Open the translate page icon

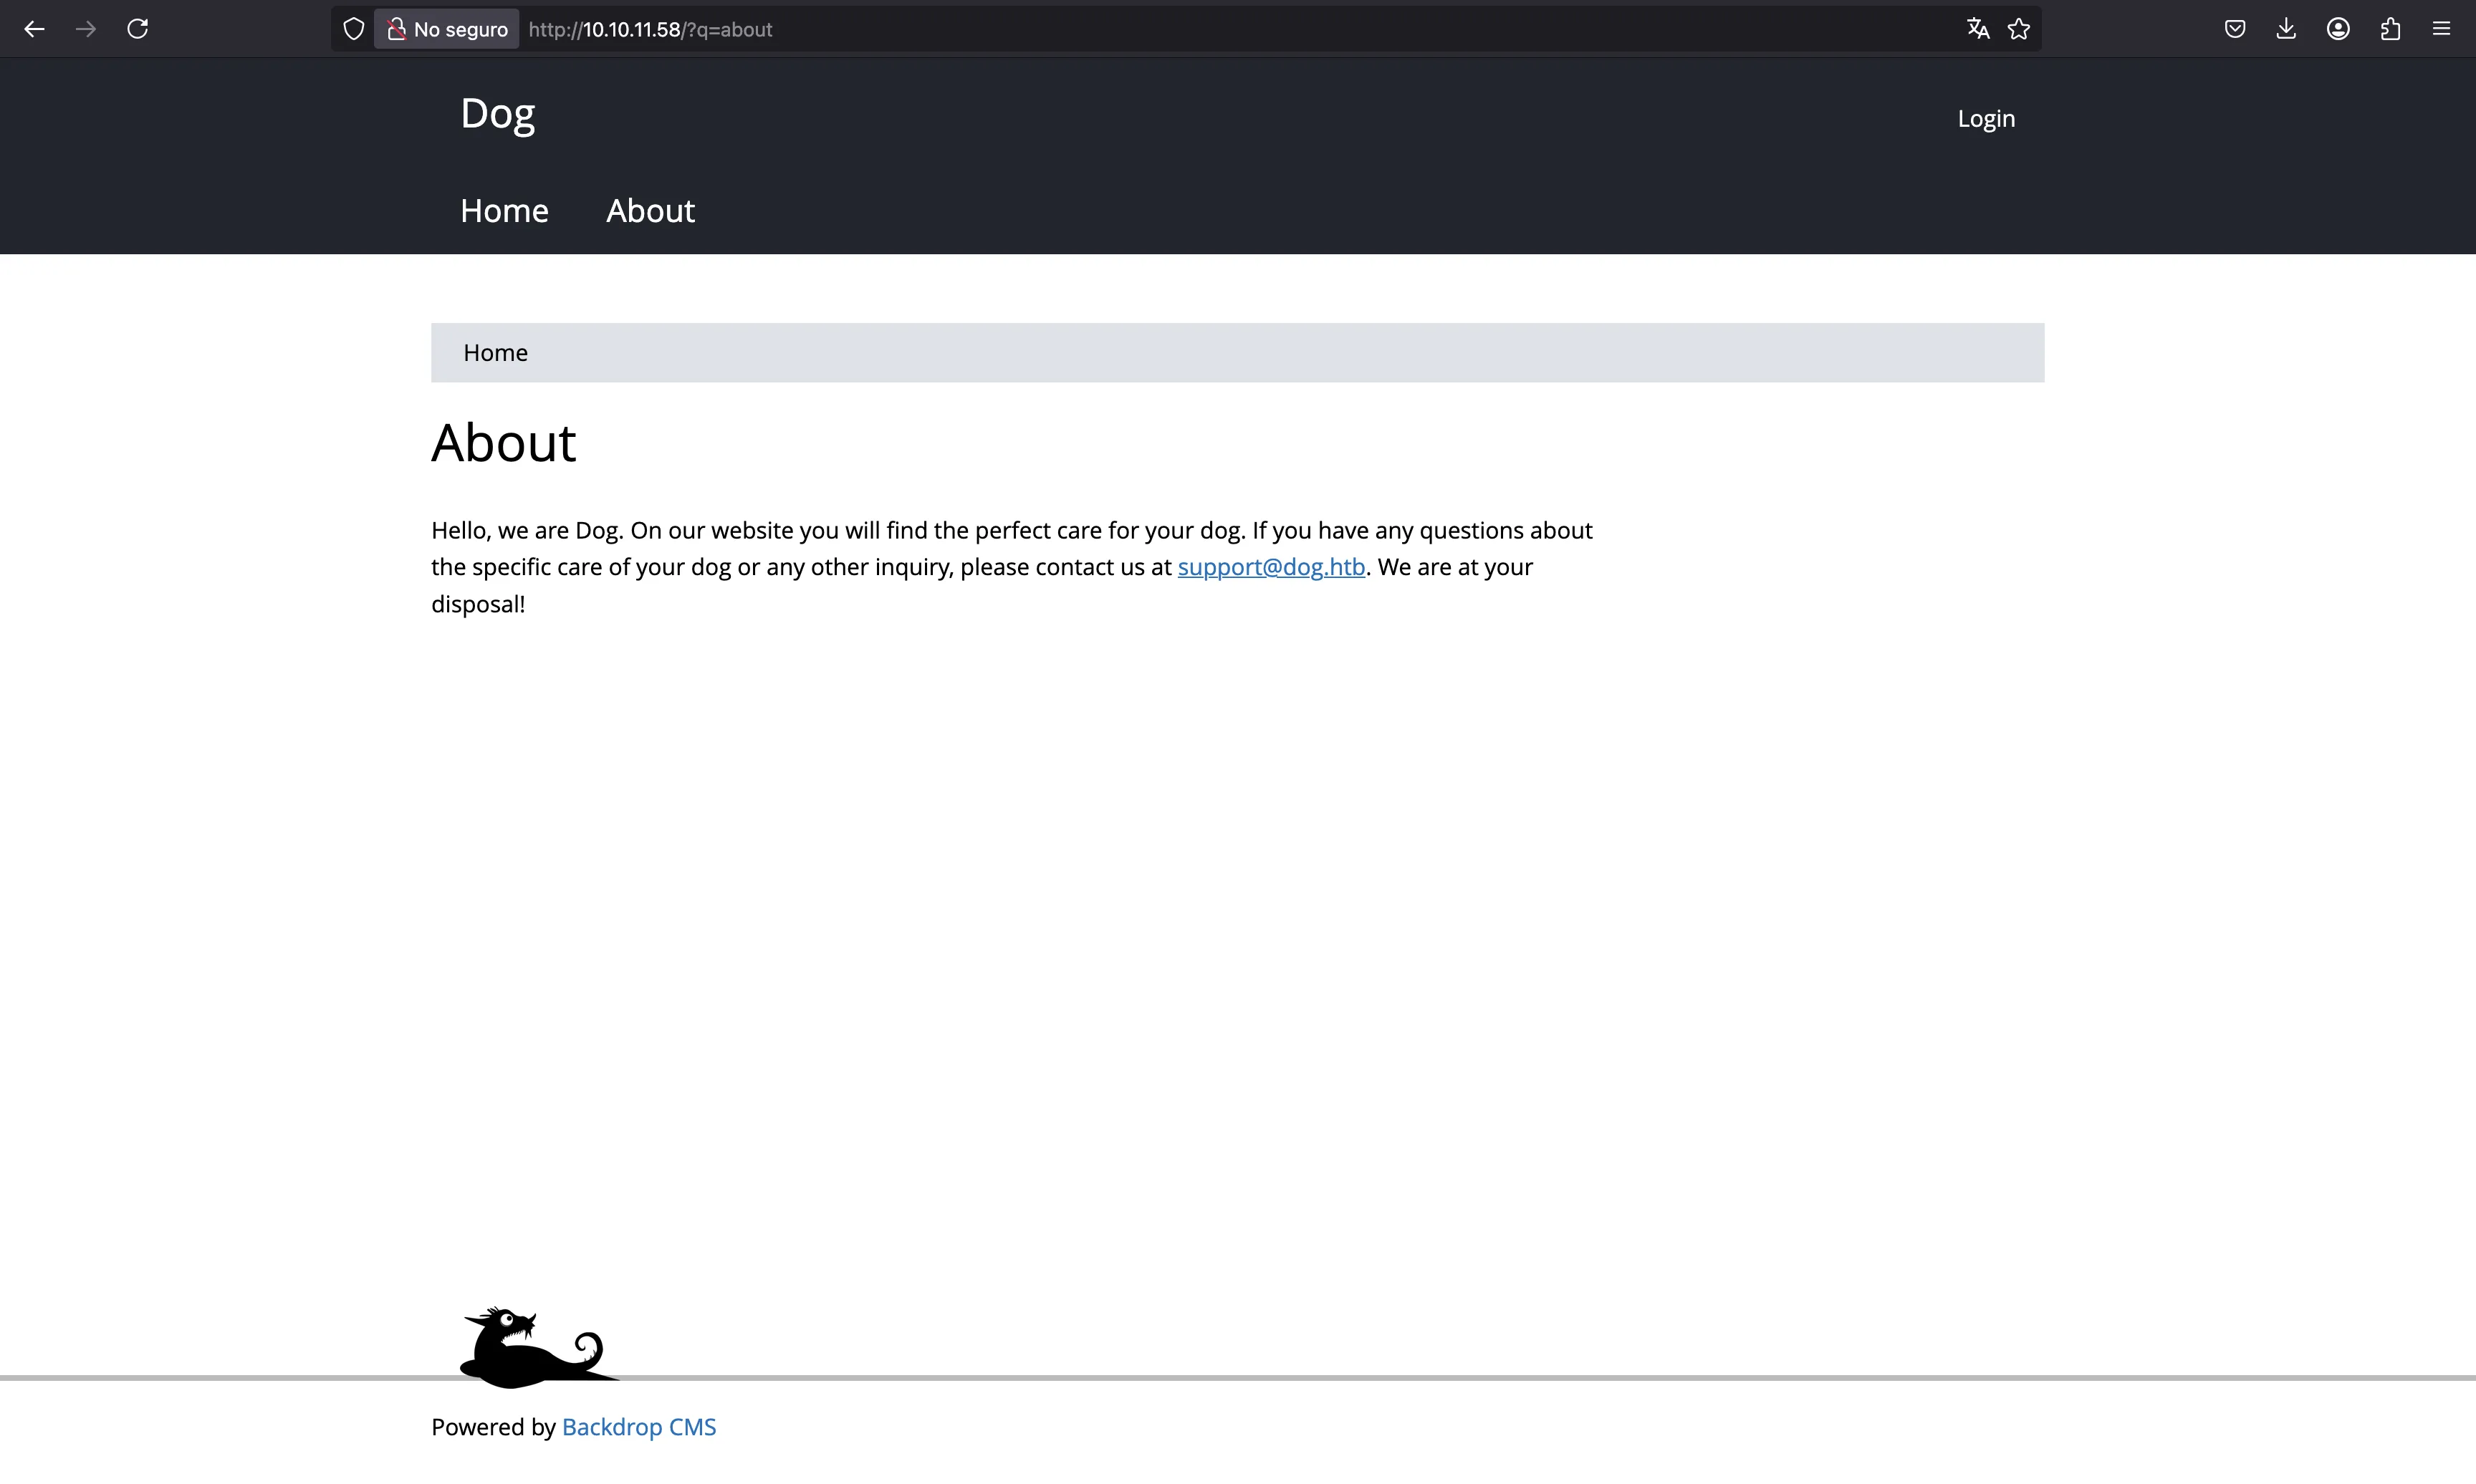point(1977,29)
